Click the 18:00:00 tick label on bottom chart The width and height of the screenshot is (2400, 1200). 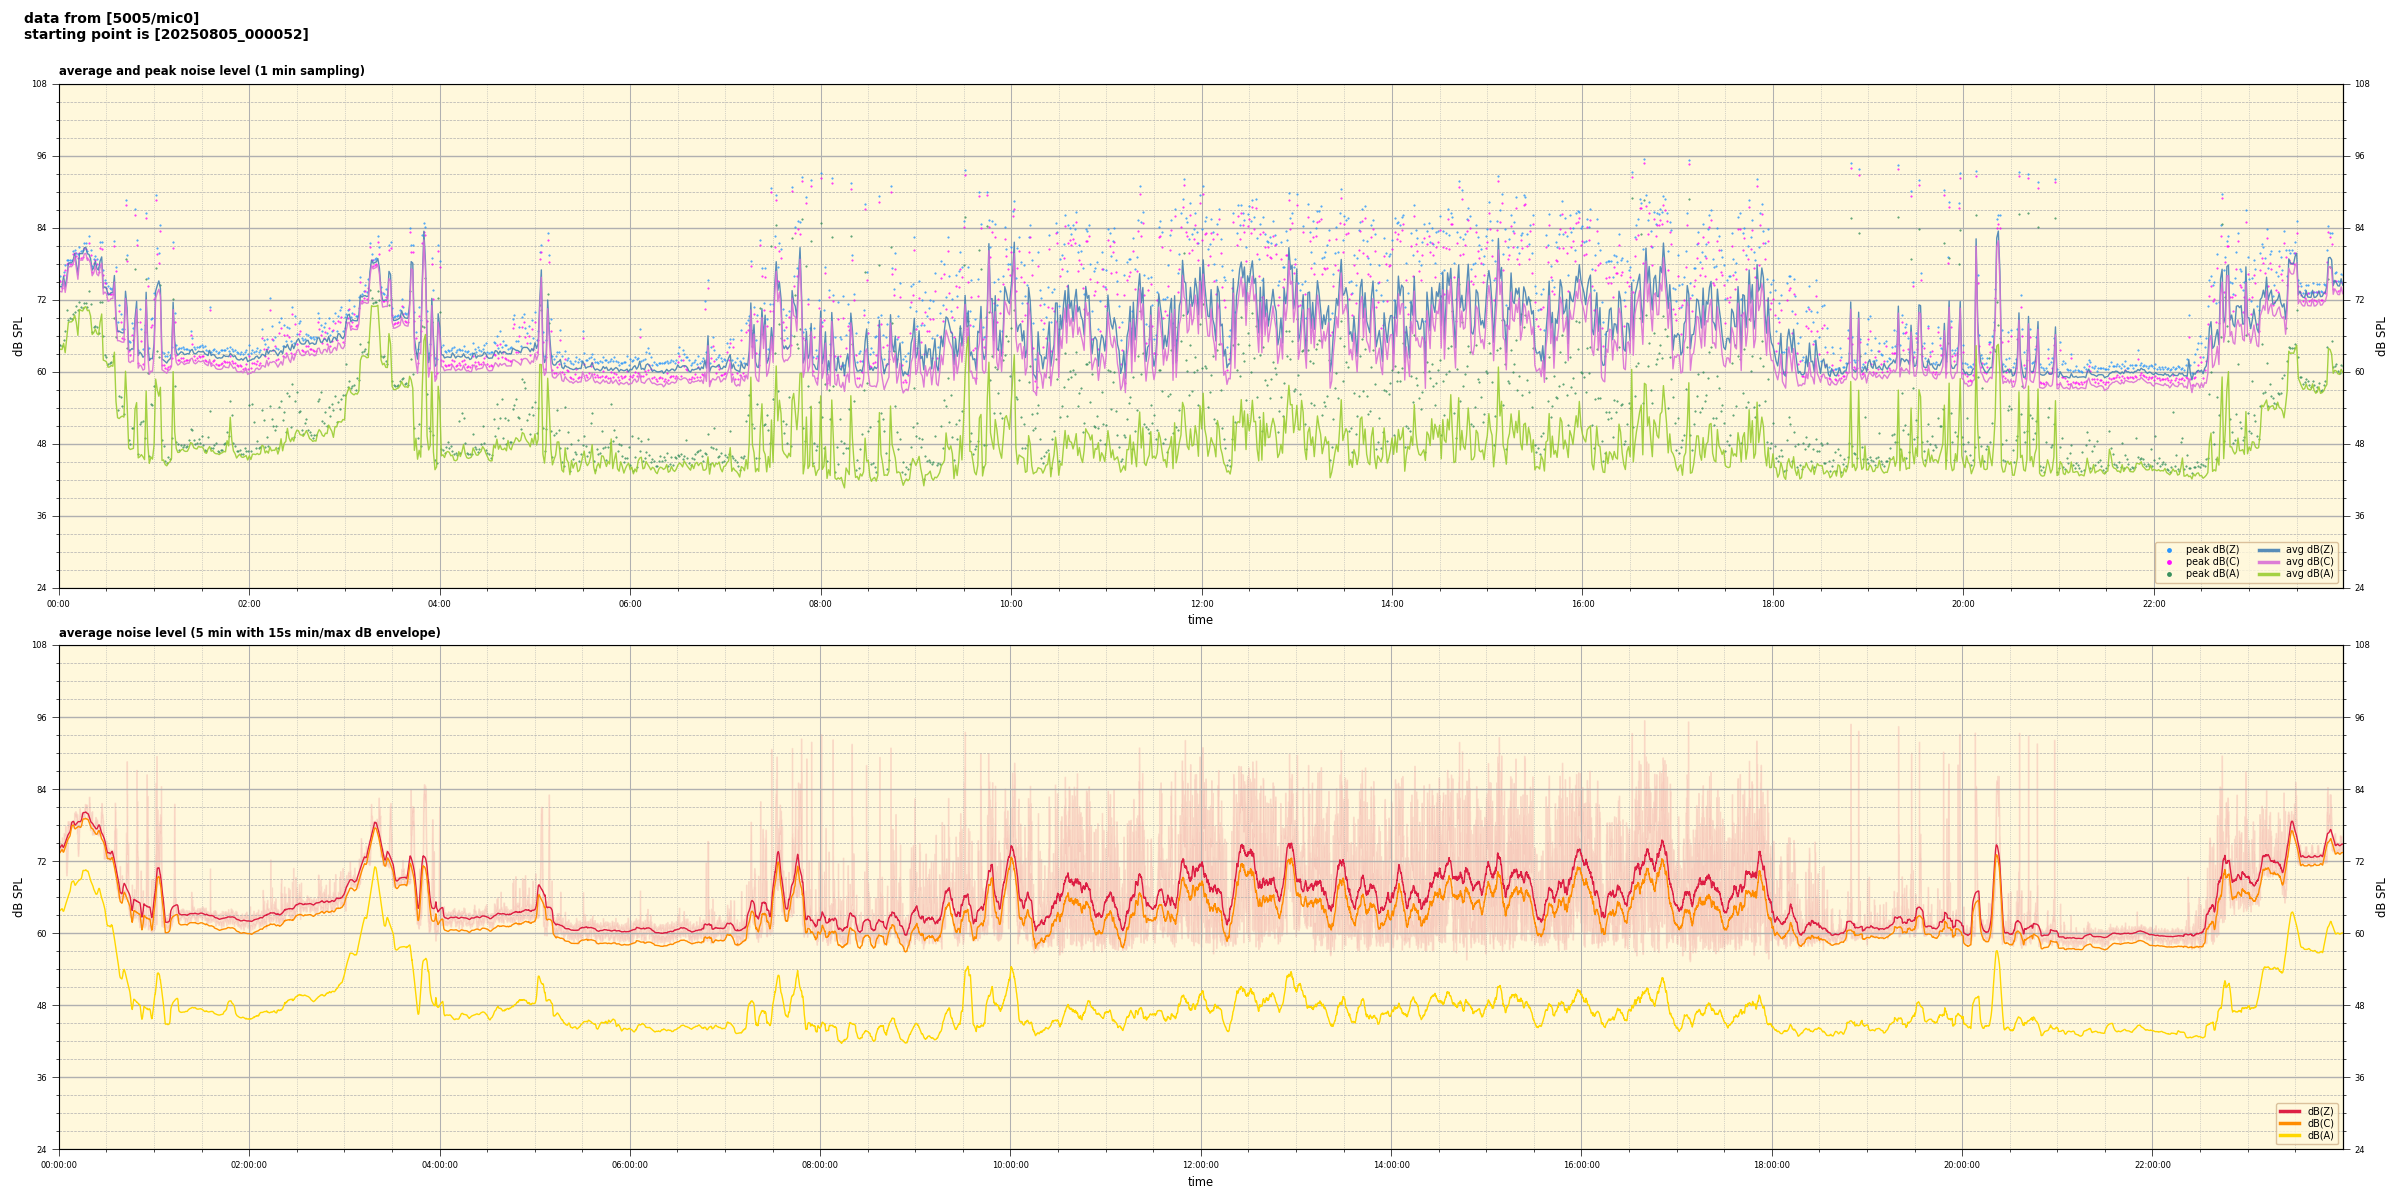pos(1771,1165)
